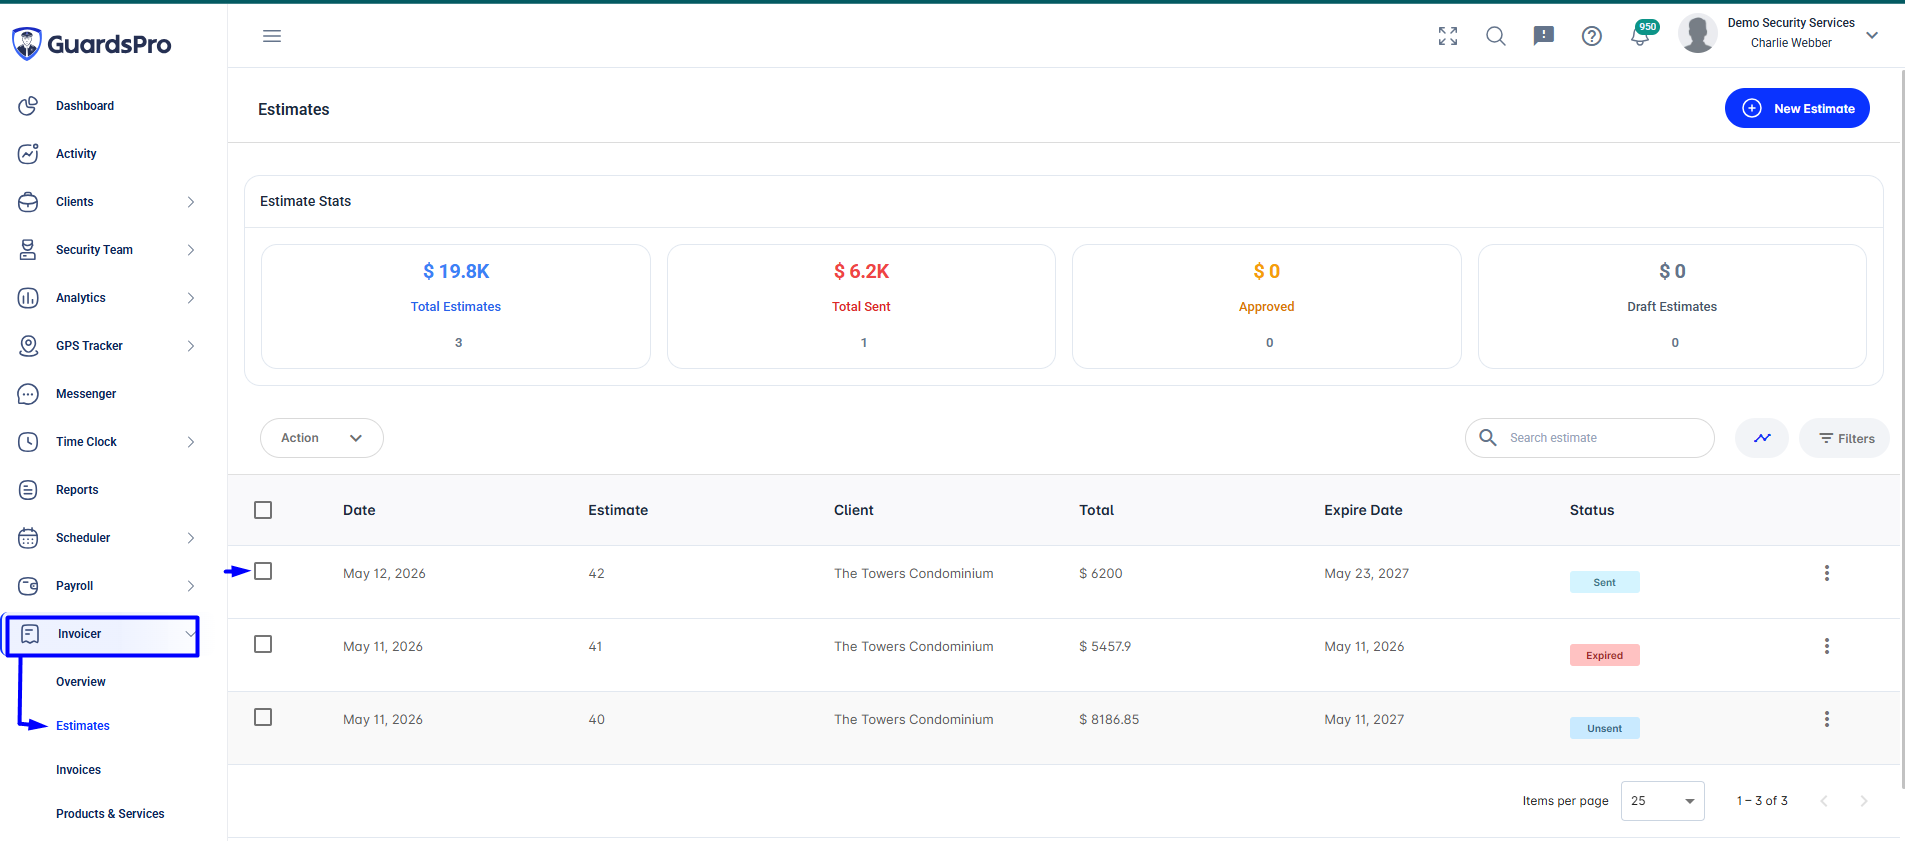Check the box for estimate 41
This screenshot has height=841, width=1905.
pyautogui.click(x=263, y=644)
